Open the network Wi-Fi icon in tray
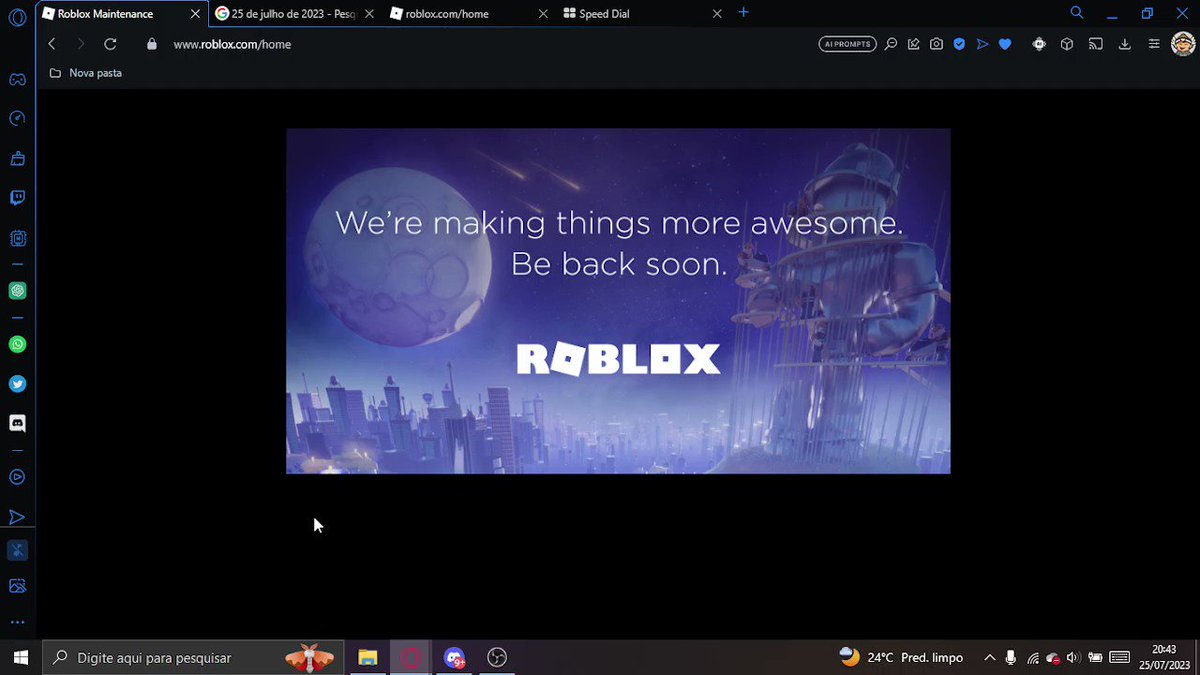 tap(1033, 658)
